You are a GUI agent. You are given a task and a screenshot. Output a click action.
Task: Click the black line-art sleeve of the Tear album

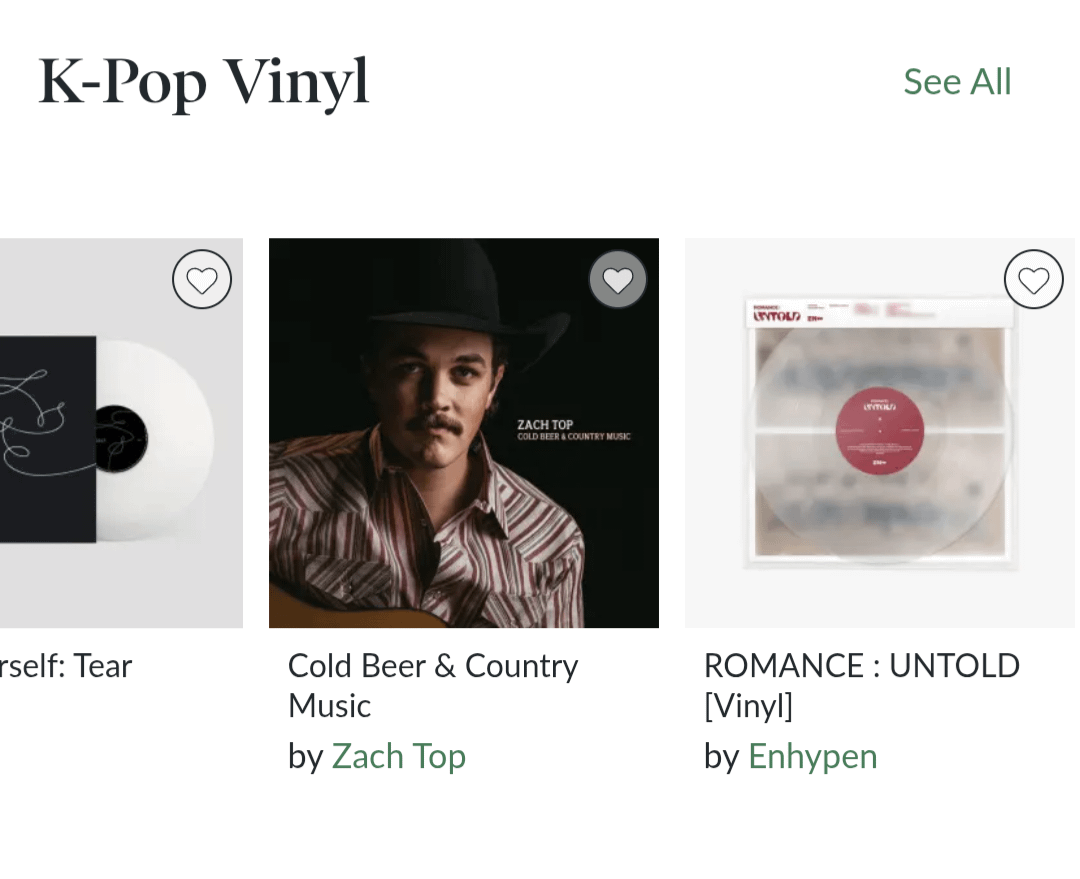click(45, 438)
